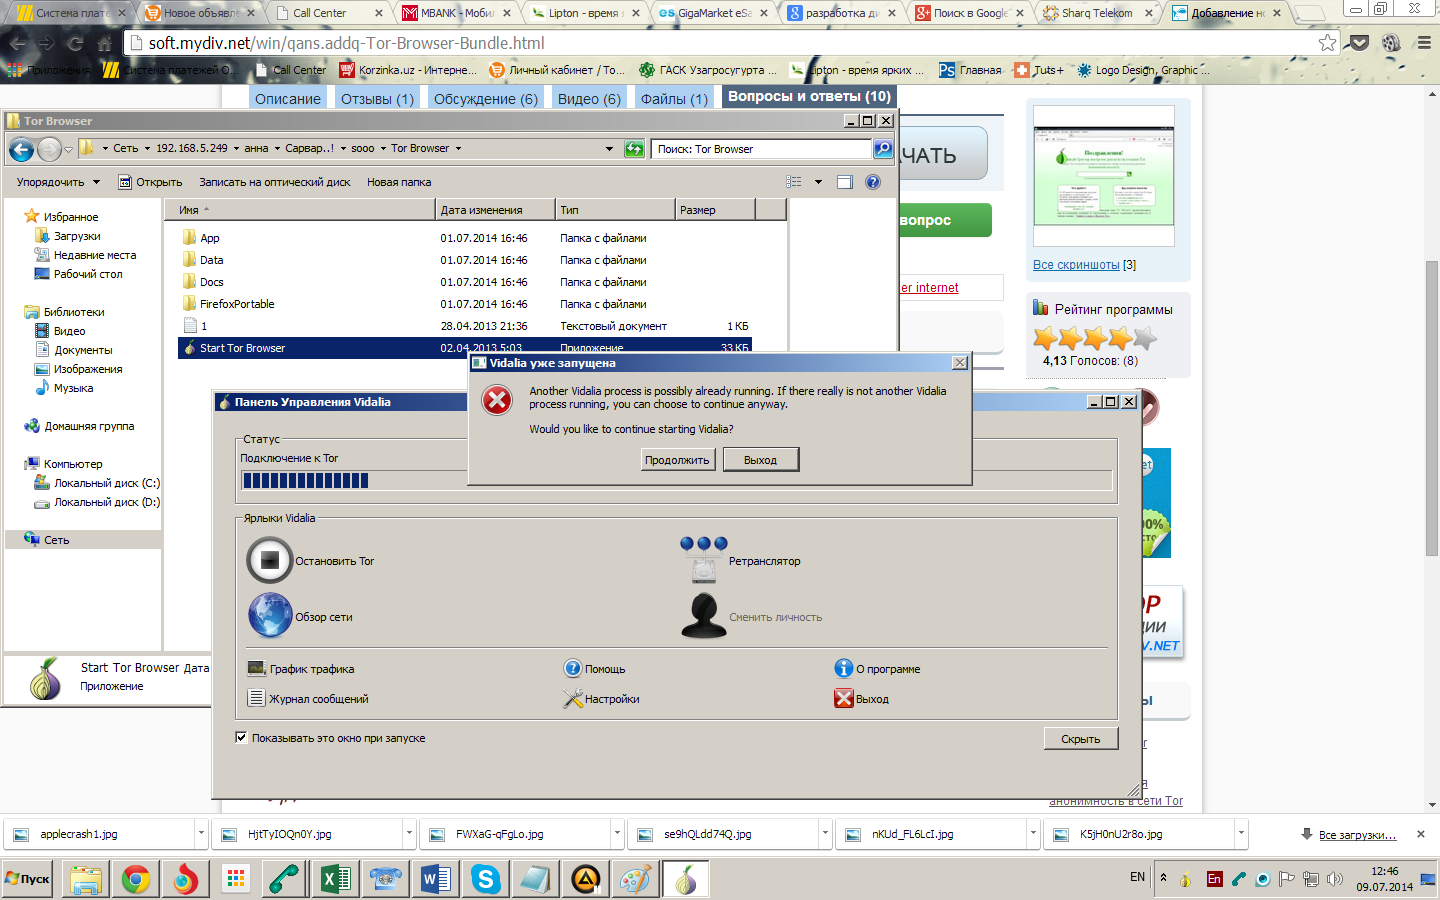Select the Docs folder row
The width and height of the screenshot is (1440, 900).
(x=465, y=282)
